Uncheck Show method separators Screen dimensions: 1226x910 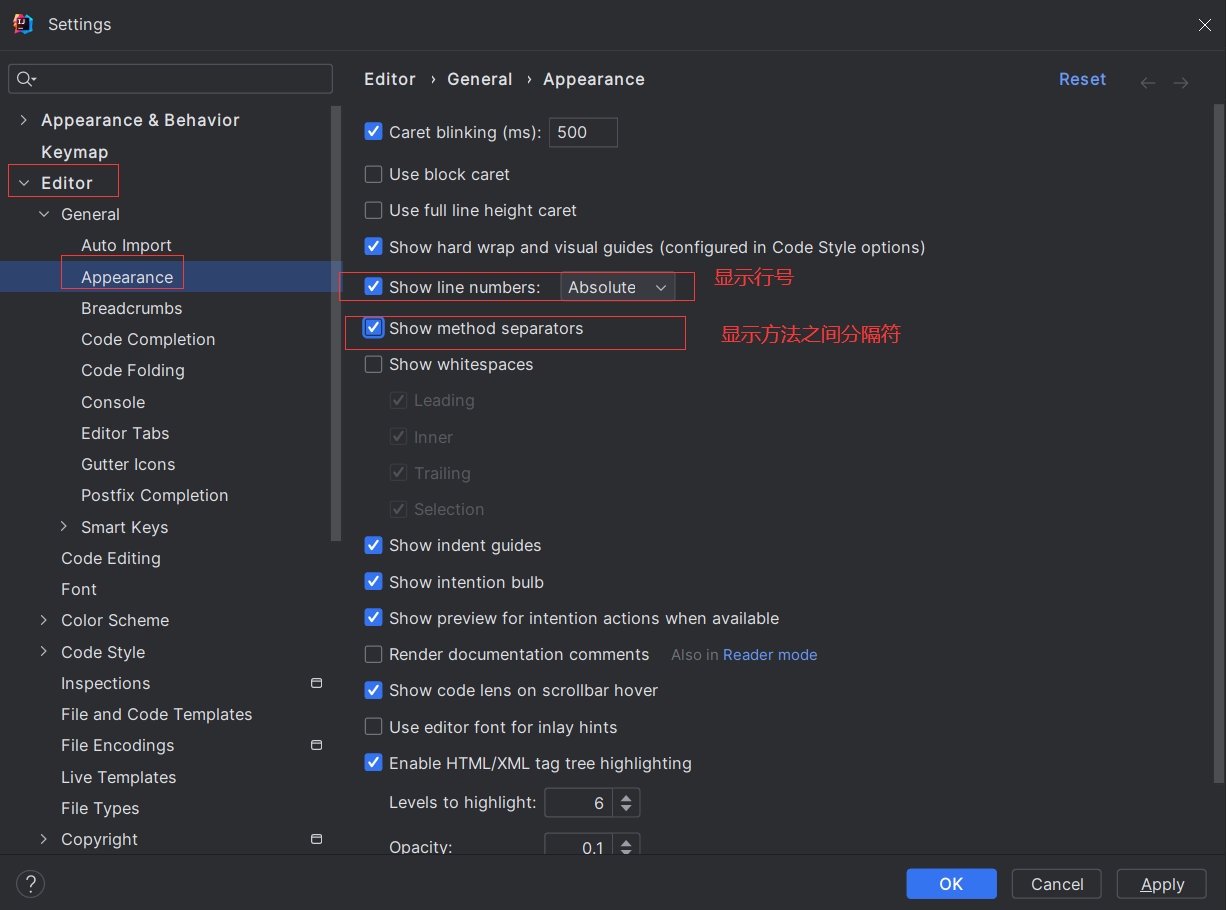click(x=374, y=328)
